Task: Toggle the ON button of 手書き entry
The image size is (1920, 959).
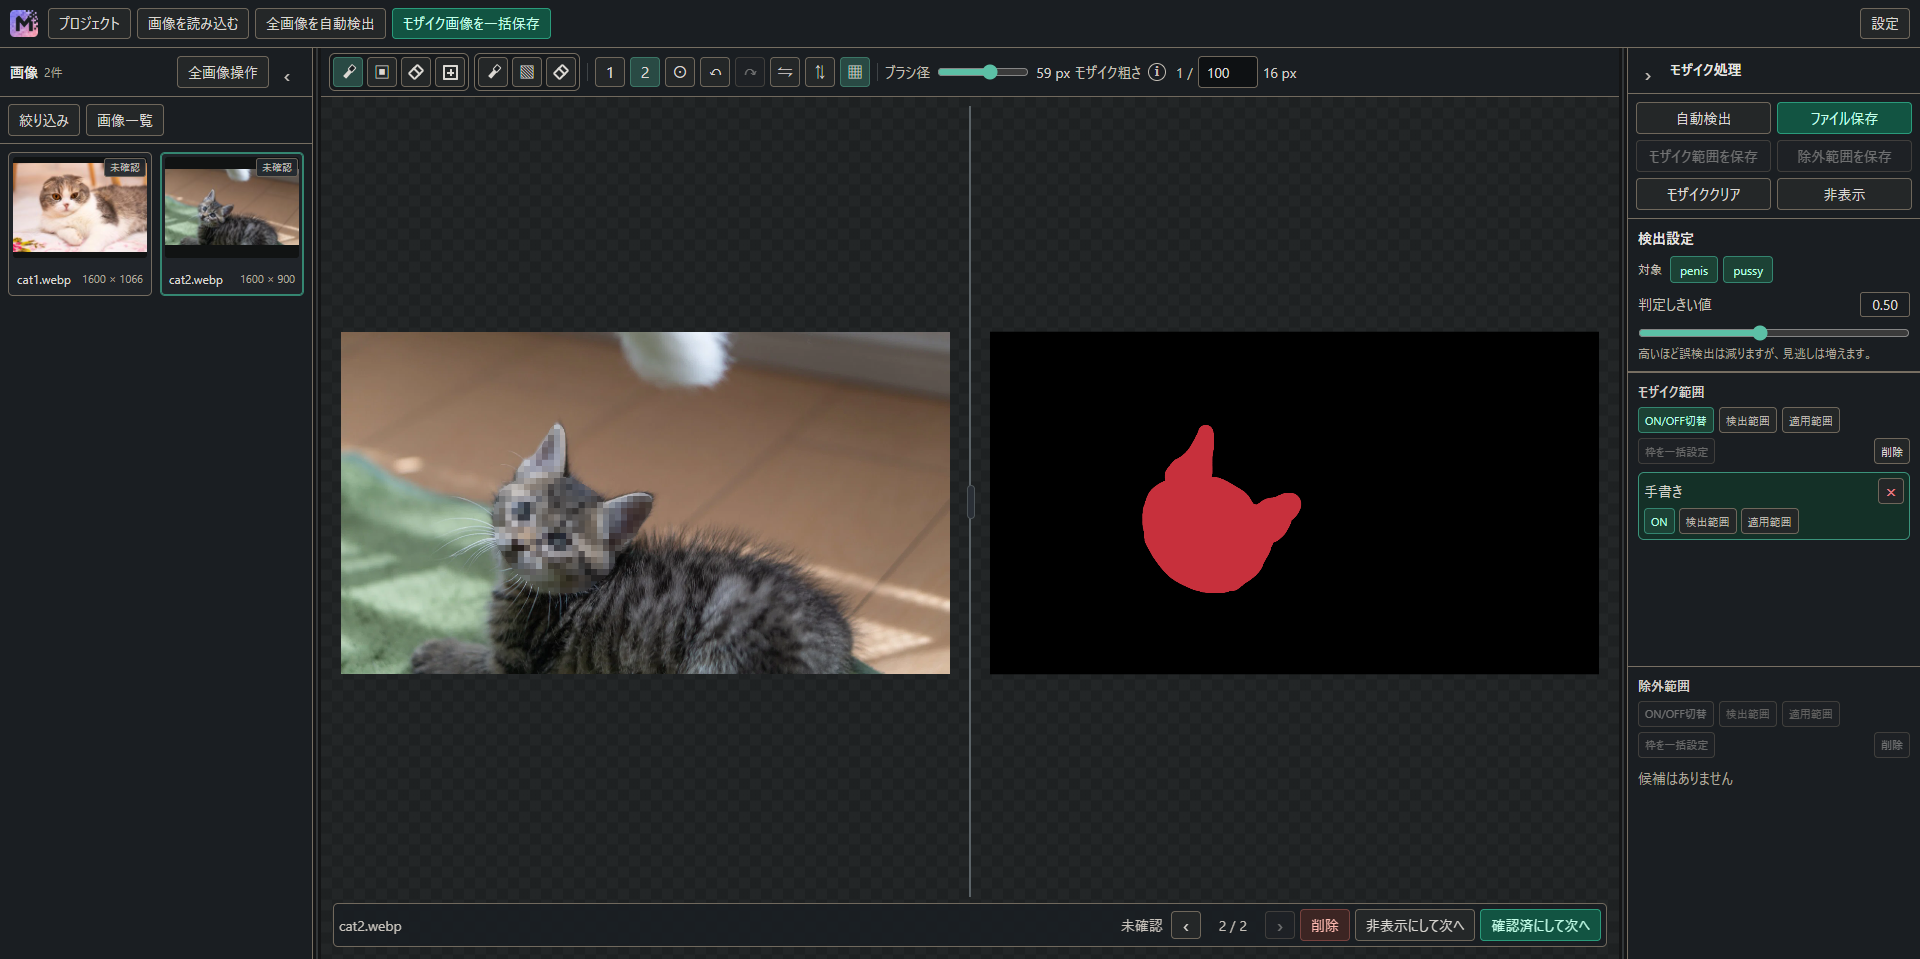Action: click(x=1659, y=522)
